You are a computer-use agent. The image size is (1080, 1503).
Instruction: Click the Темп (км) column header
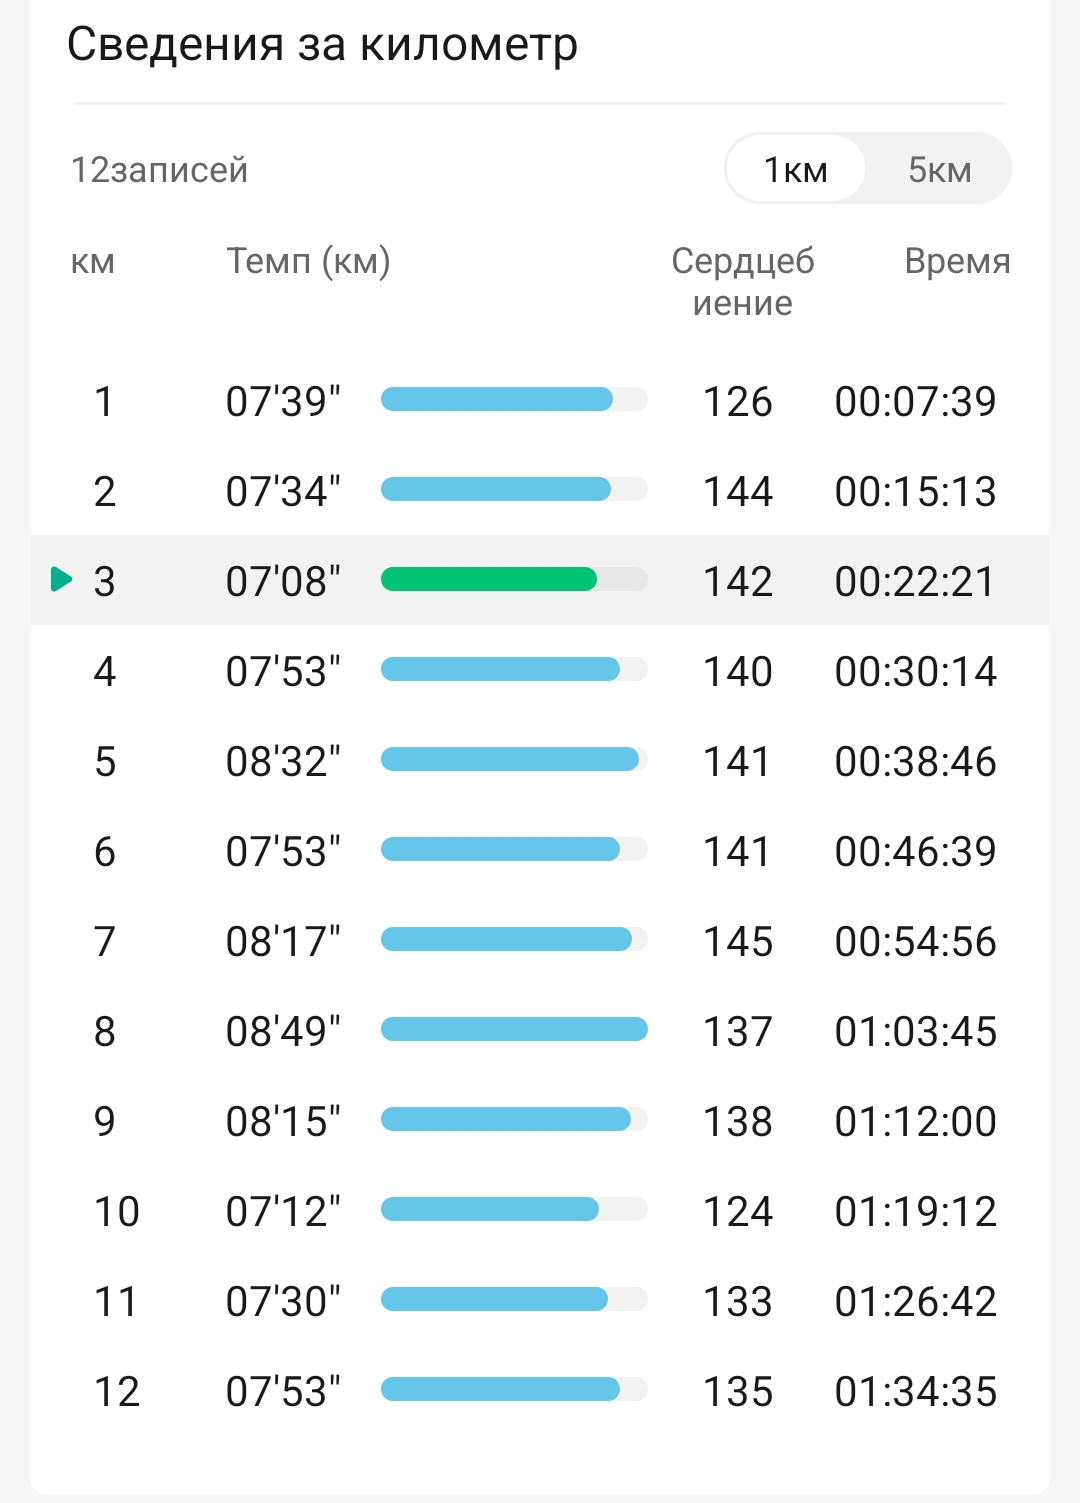click(x=308, y=261)
